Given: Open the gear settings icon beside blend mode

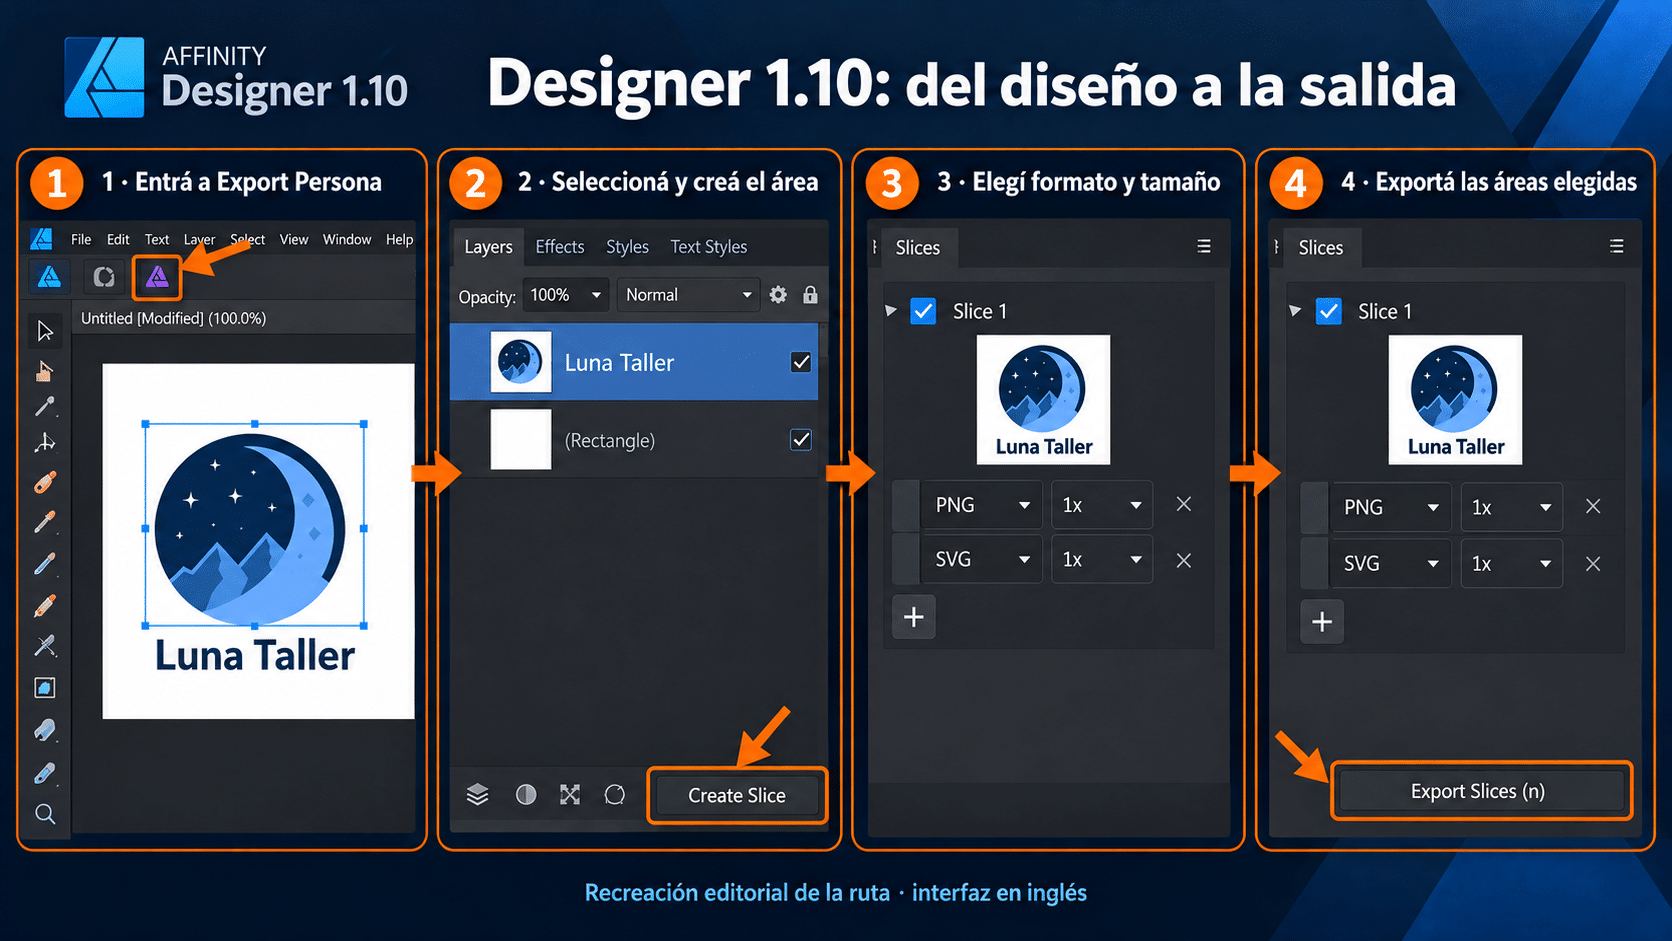Looking at the screenshot, I should pos(778,295).
